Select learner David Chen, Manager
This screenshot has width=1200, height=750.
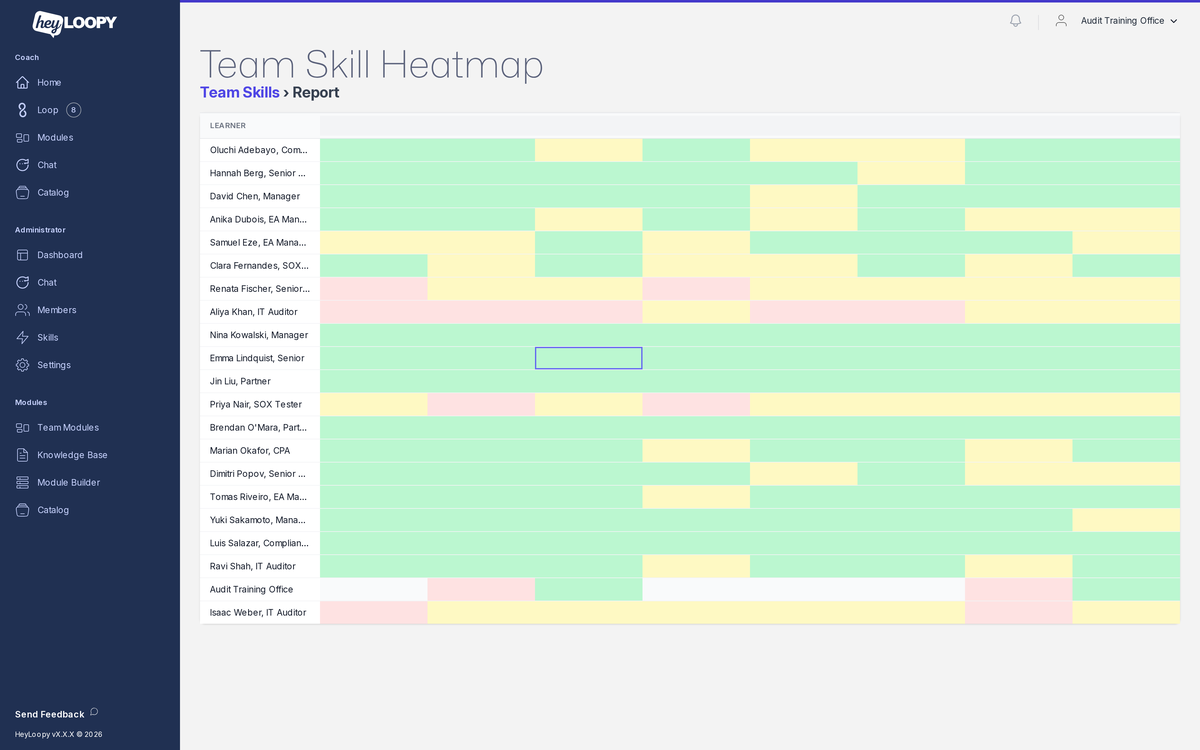point(260,196)
